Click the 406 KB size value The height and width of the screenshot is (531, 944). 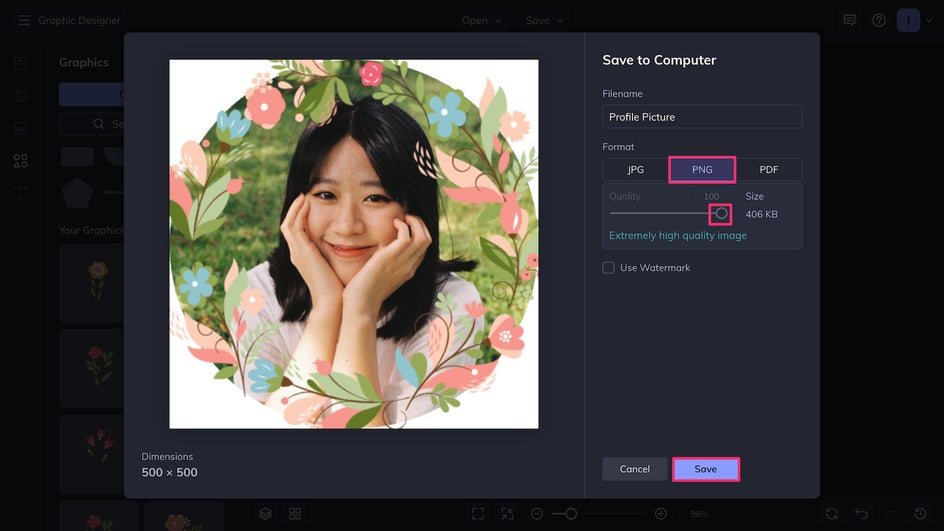(762, 214)
